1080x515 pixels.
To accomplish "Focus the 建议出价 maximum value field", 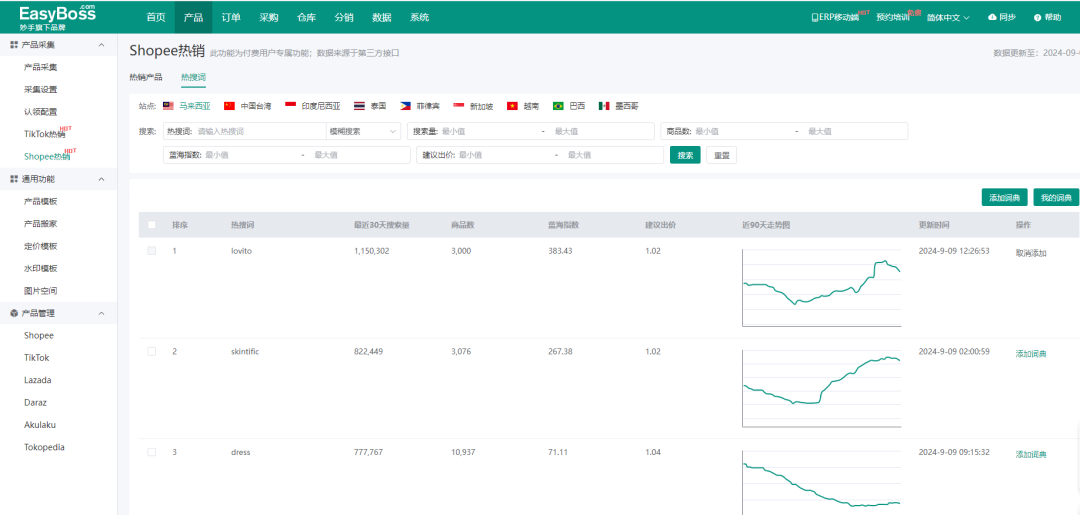I will point(613,155).
